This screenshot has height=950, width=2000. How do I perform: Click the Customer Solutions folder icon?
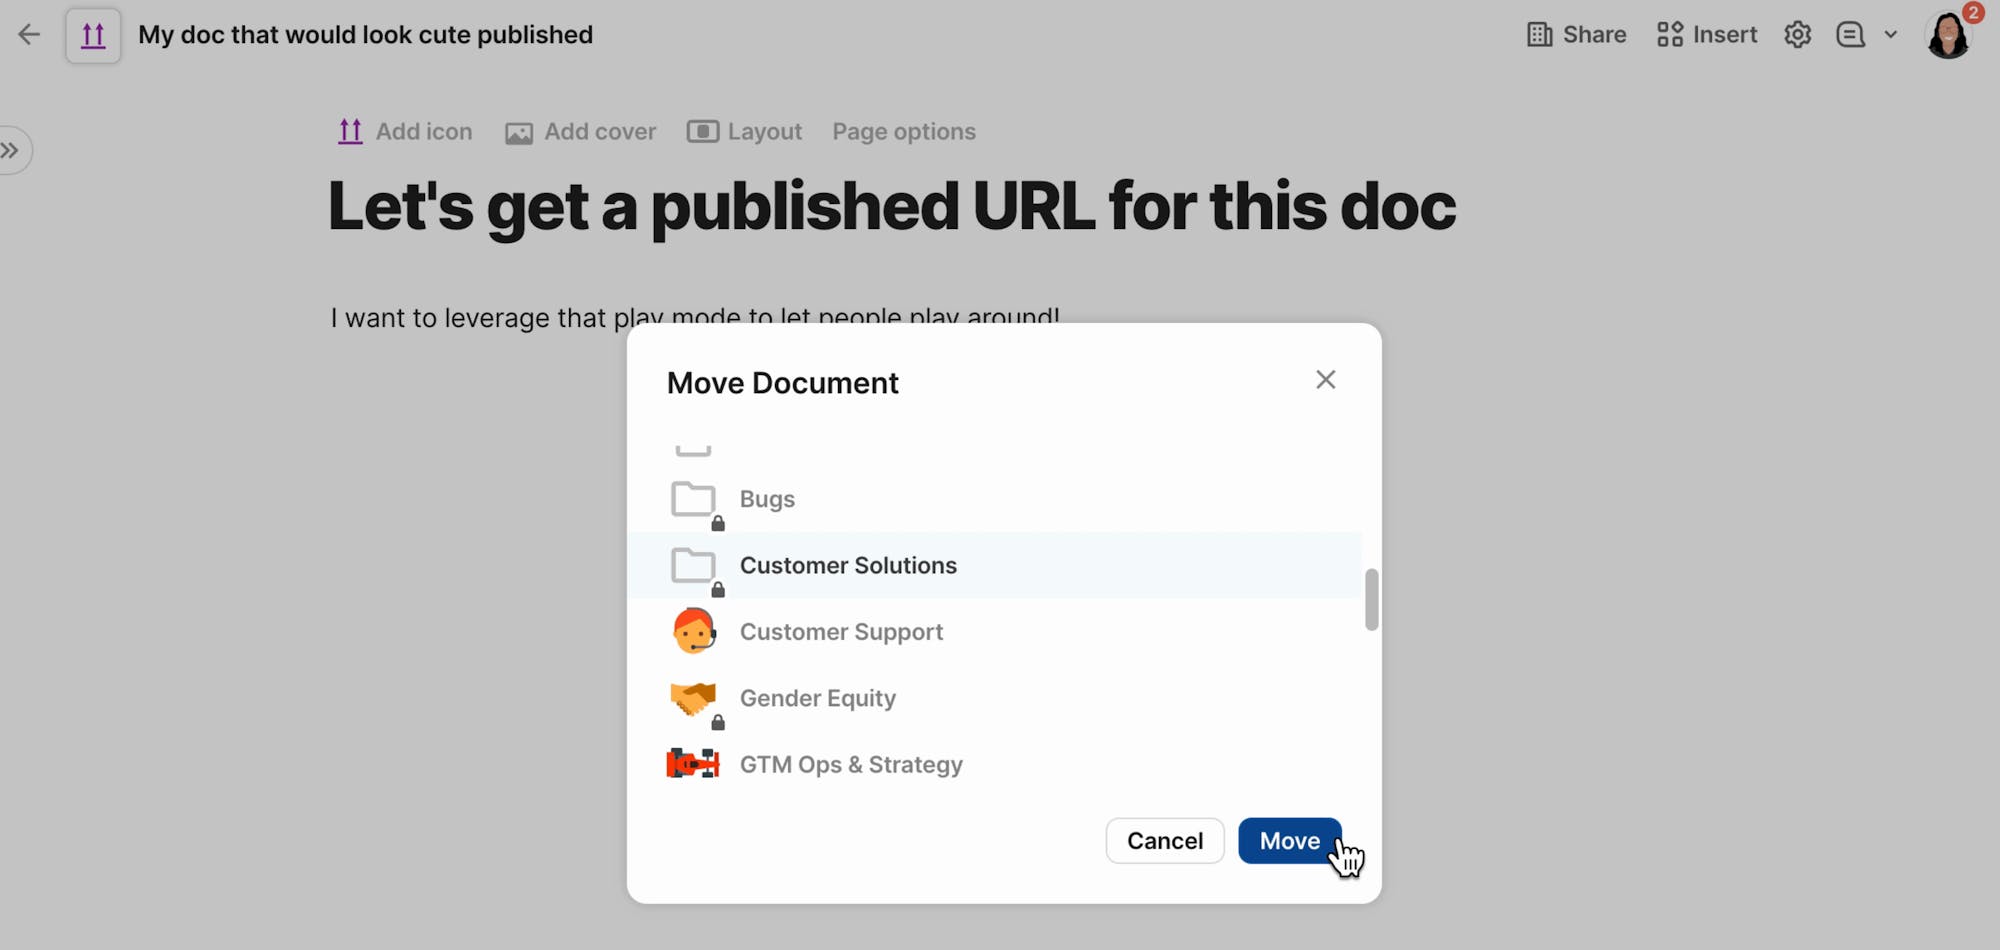pos(693,566)
